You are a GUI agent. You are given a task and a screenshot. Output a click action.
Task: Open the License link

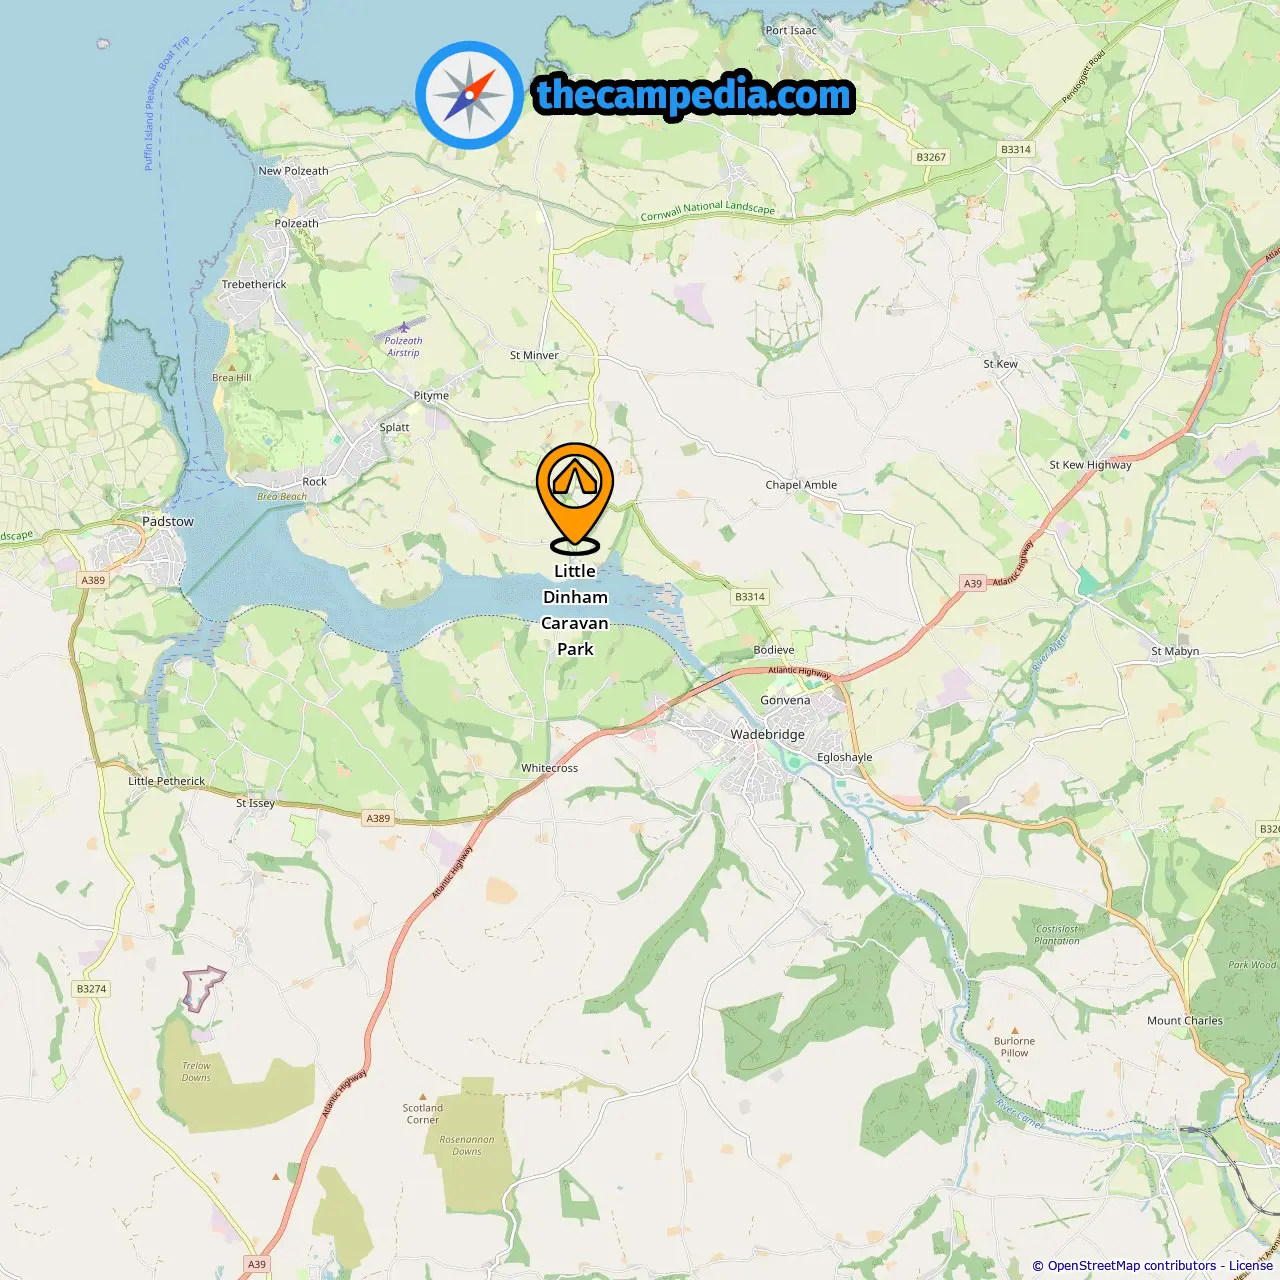click(1251, 1266)
